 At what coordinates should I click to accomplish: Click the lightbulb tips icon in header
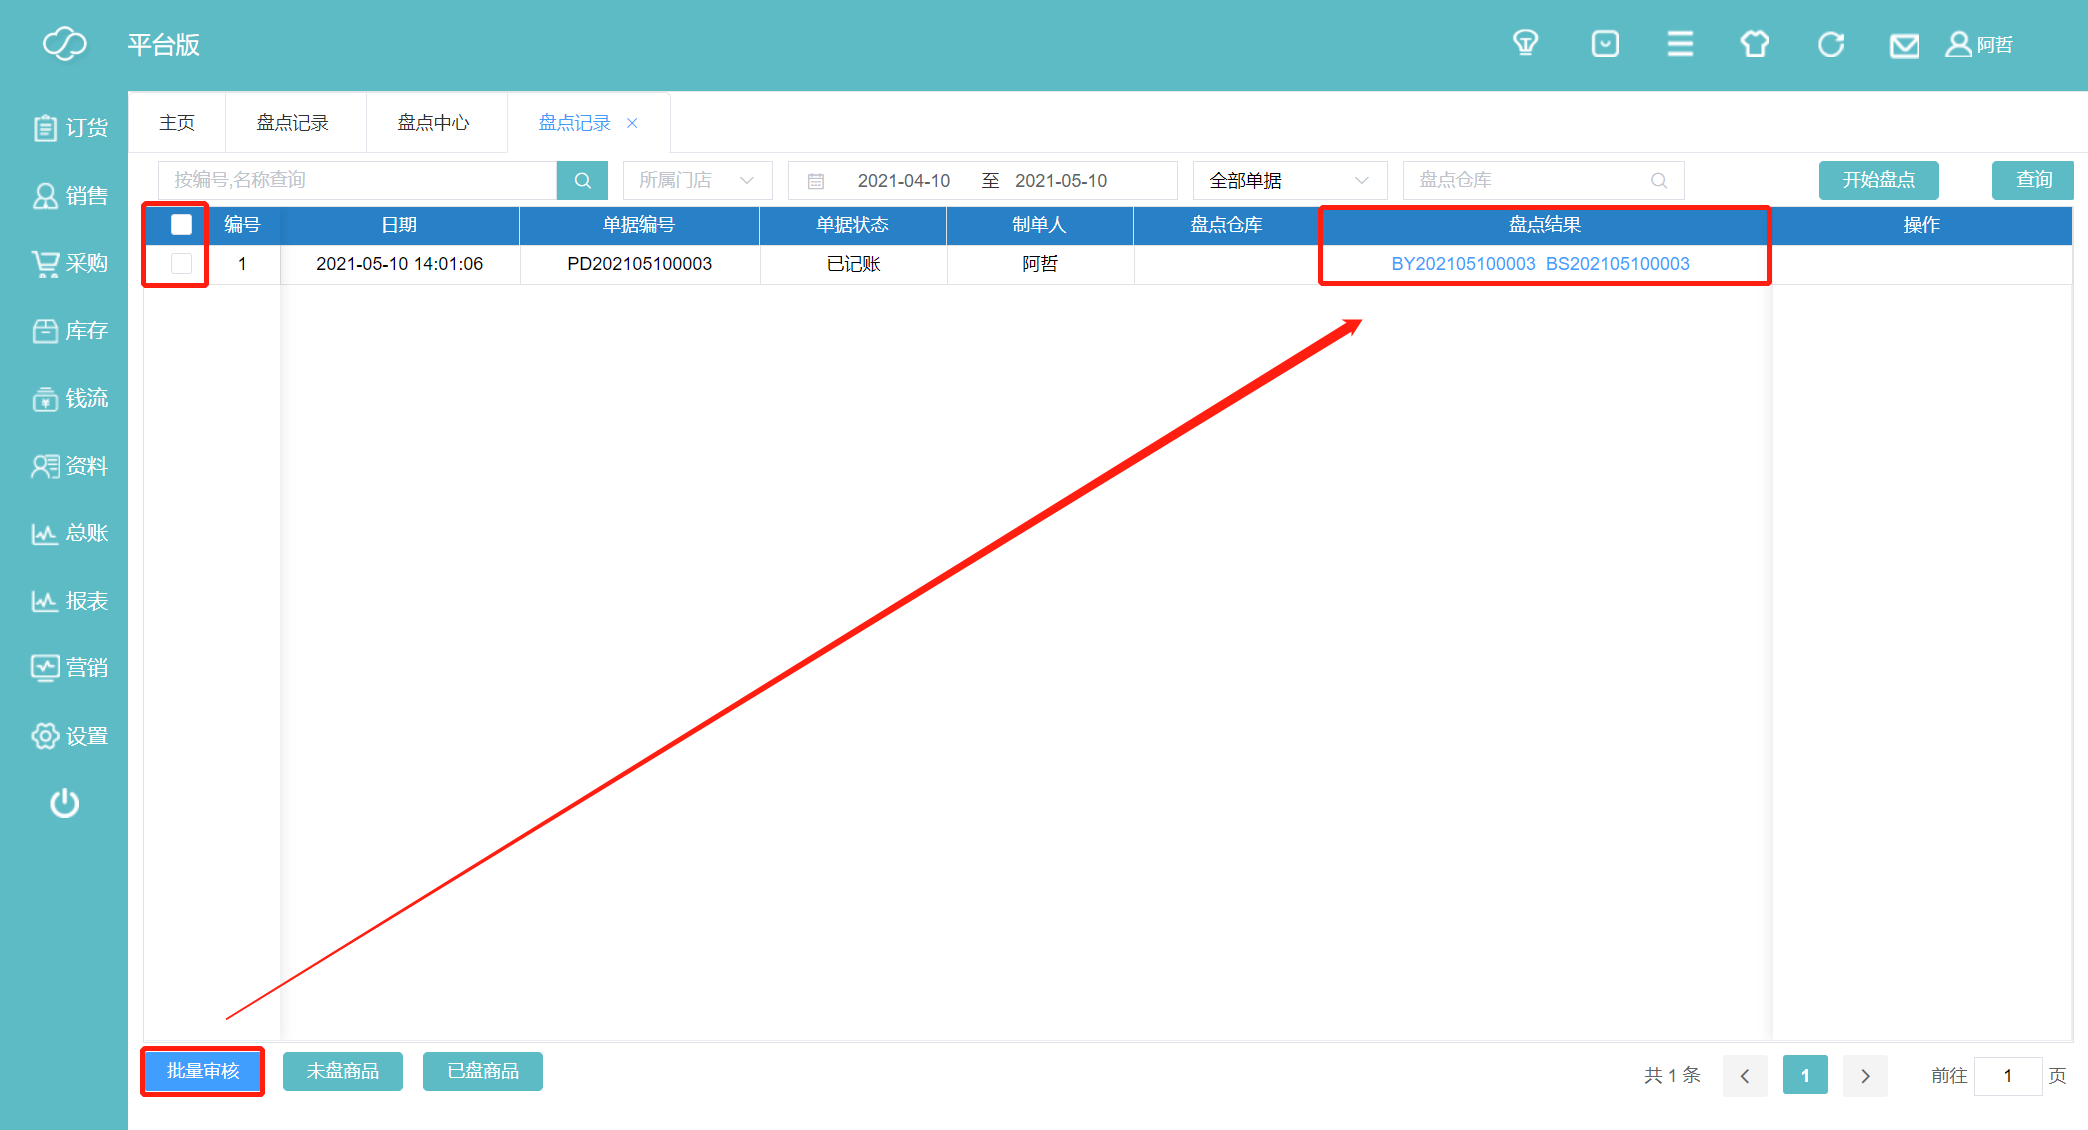click(x=1525, y=44)
